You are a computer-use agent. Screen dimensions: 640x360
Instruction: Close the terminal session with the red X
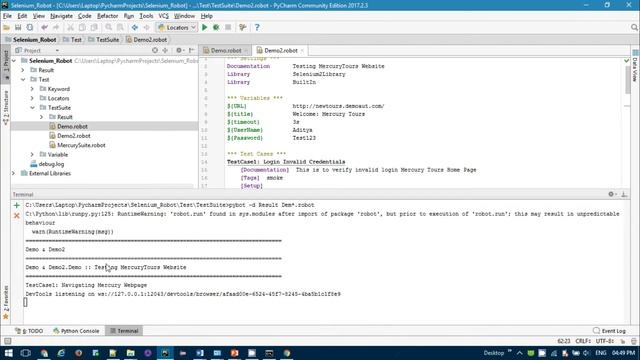point(17,216)
